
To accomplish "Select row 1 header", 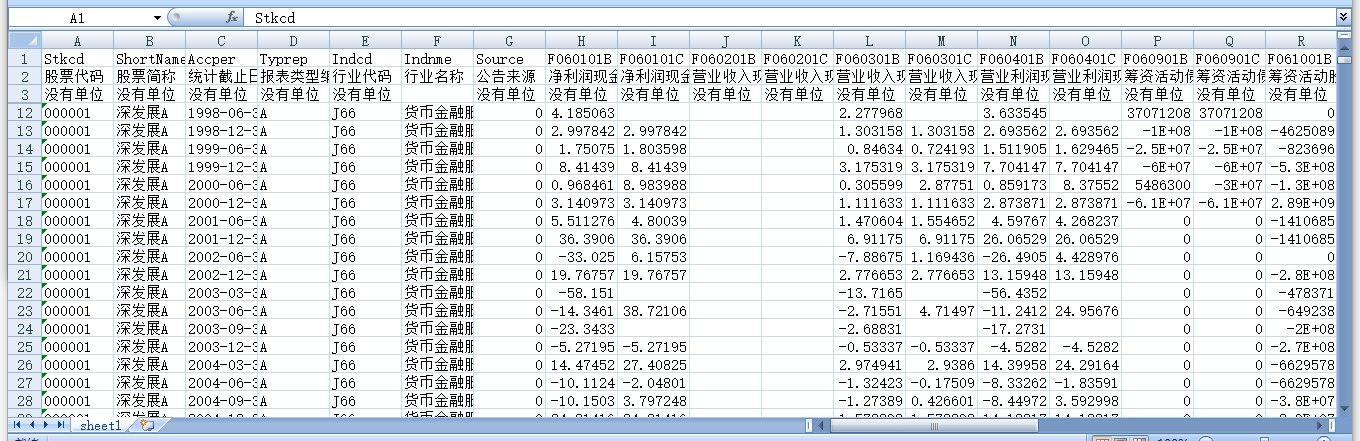I will pyautogui.click(x=26, y=59).
